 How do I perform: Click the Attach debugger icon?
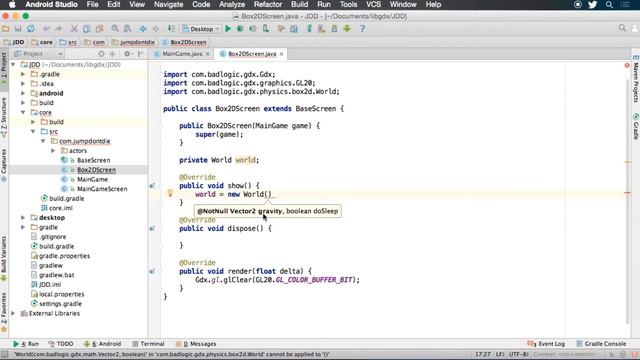click(266, 29)
